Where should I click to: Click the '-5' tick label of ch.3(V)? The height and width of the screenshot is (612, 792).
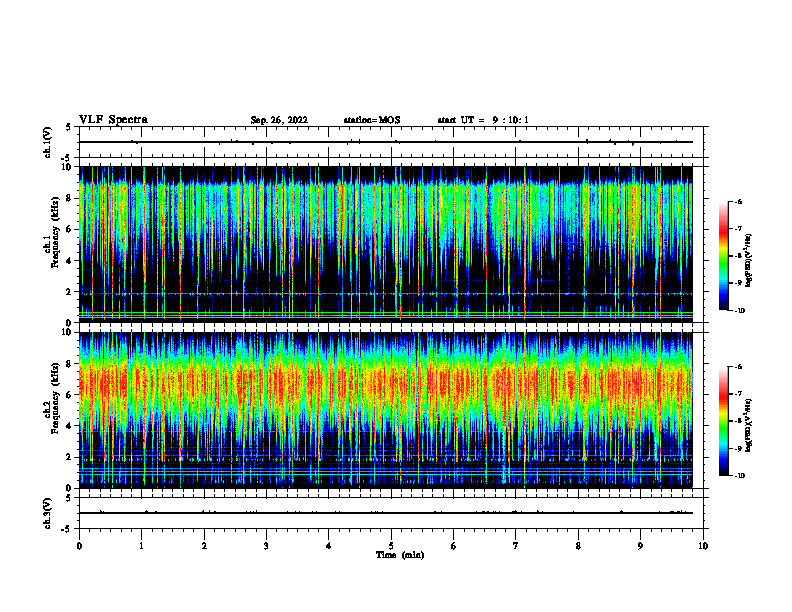tap(66, 529)
